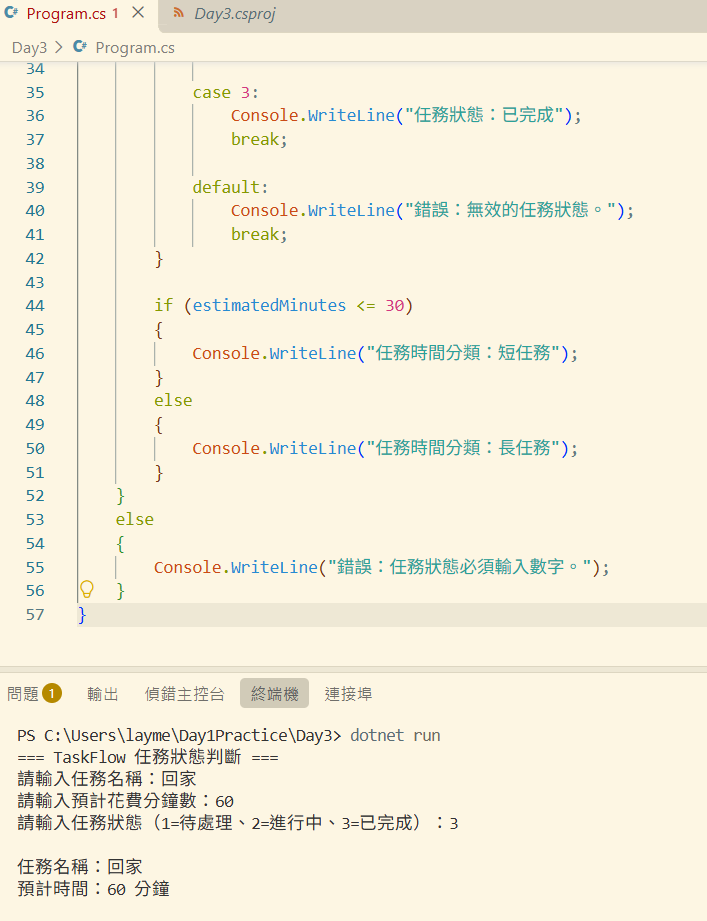Click 'estimatedMinutes' variable on line 44
707x921 pixels.
270,305
